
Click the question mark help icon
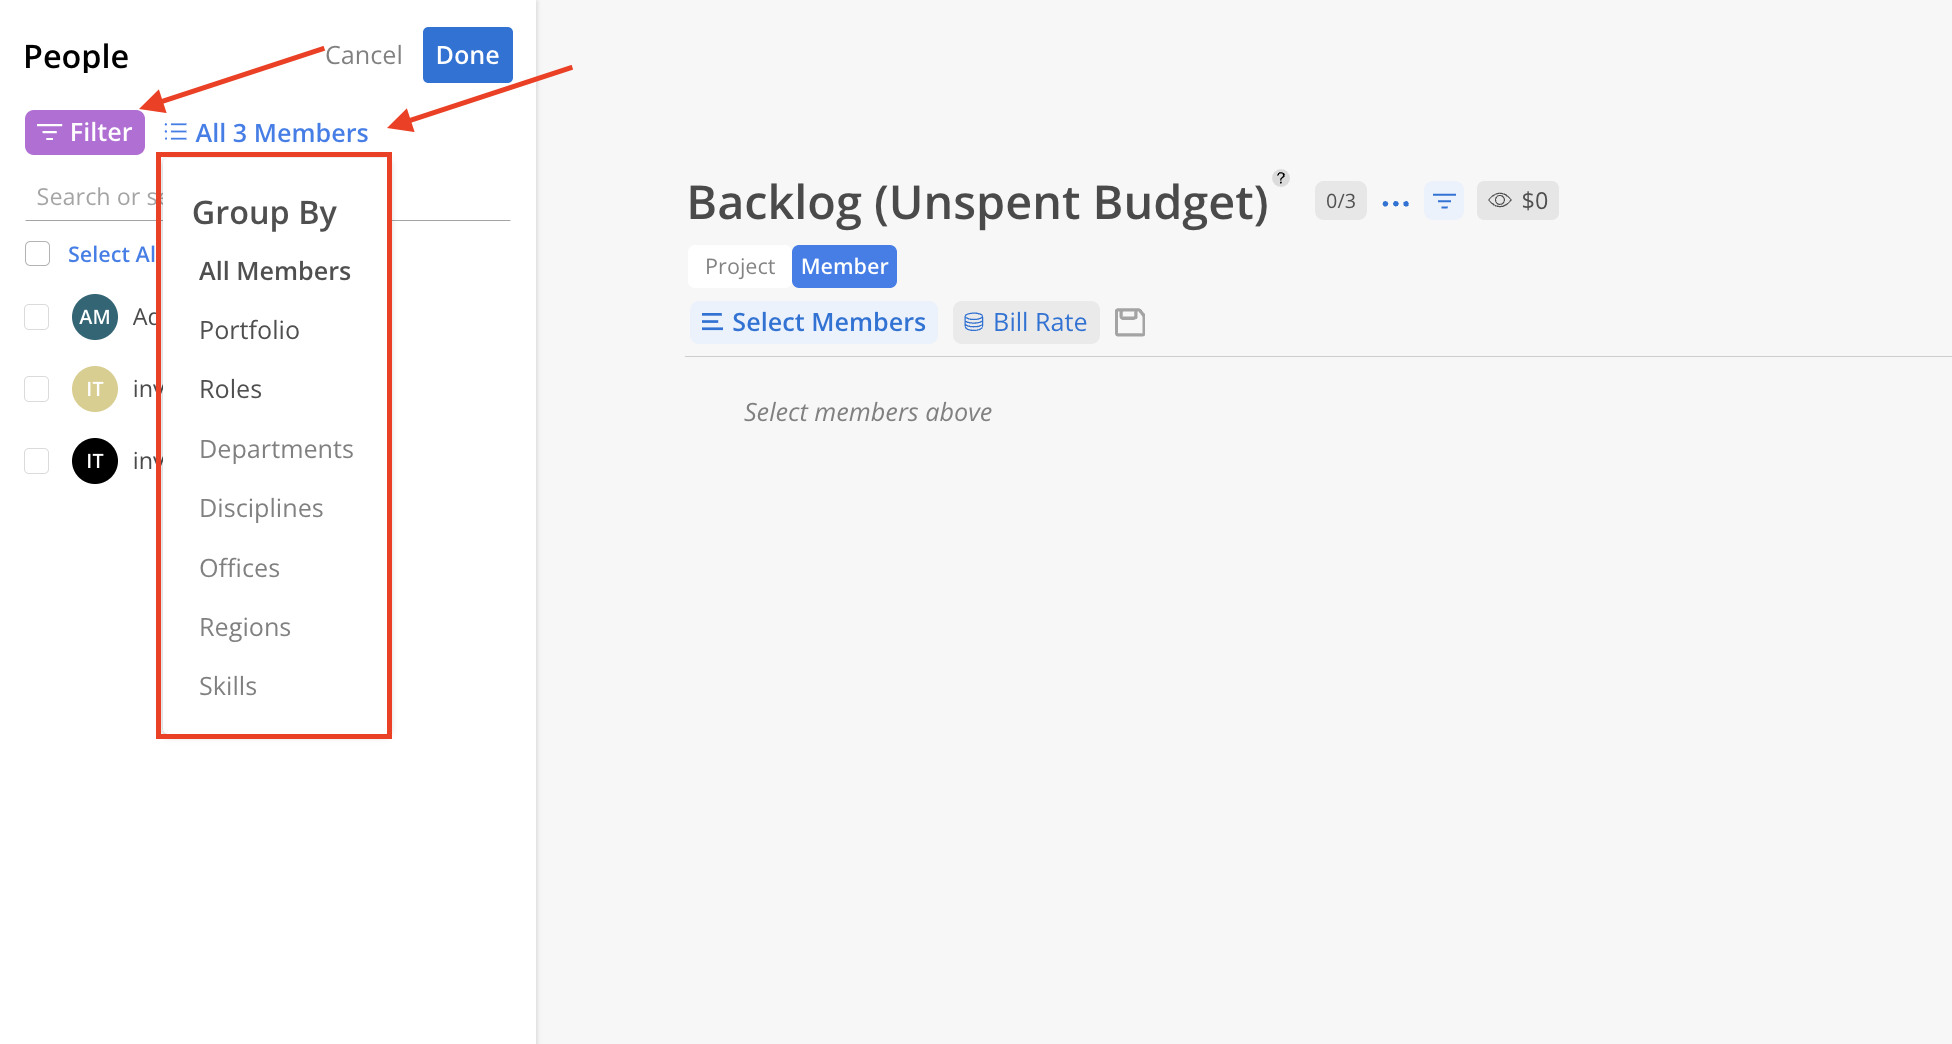pyautogui.click(x=1280, y=178)
